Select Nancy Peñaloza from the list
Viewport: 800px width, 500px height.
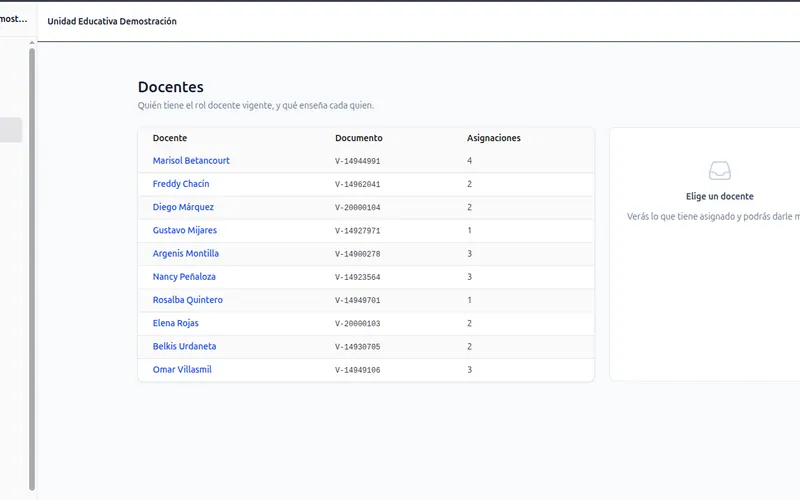(x=184, y=277)
